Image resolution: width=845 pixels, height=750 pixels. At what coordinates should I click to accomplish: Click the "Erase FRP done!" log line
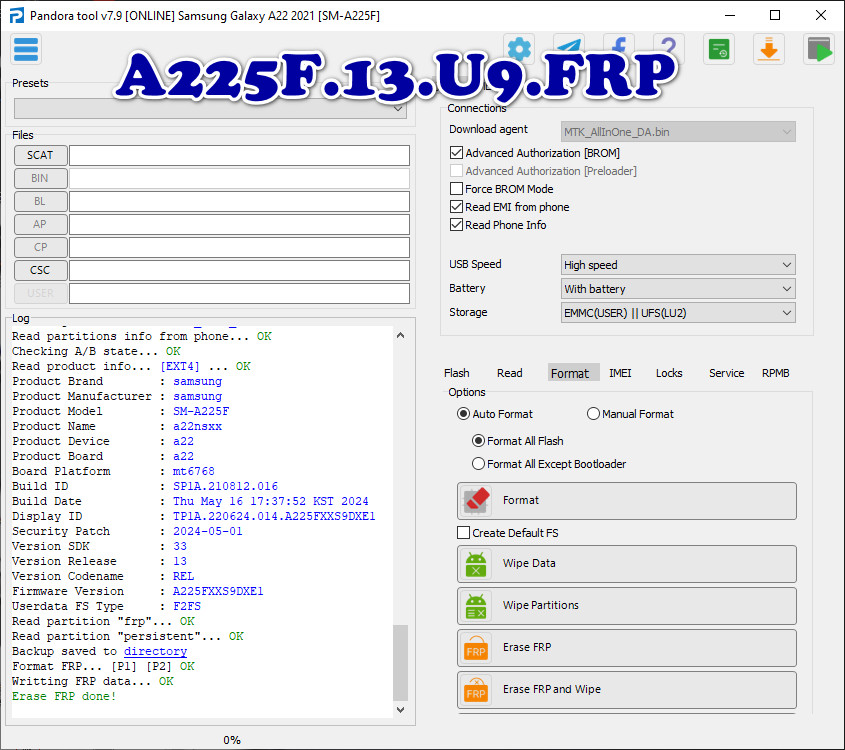pos(64,696)
